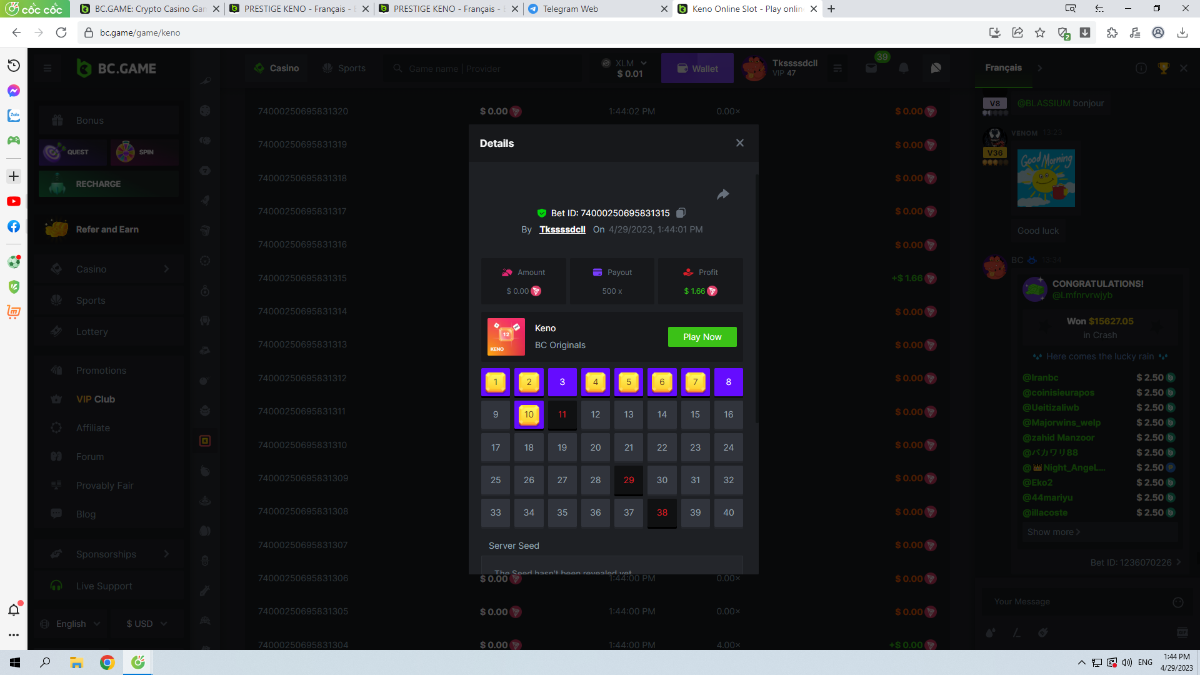Copy the Bet ID with the copy icon
The image size is (1200, 675).
point(681,213)
